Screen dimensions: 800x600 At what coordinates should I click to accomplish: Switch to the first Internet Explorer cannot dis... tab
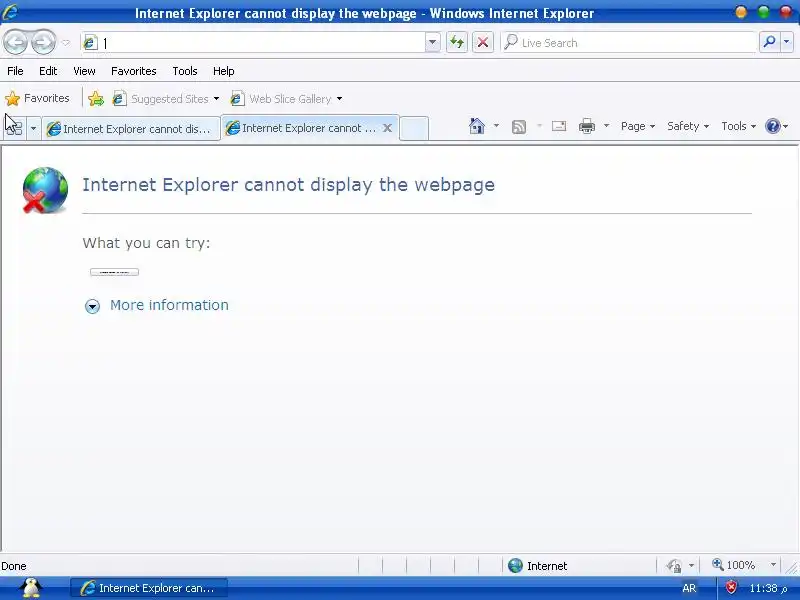131,129
